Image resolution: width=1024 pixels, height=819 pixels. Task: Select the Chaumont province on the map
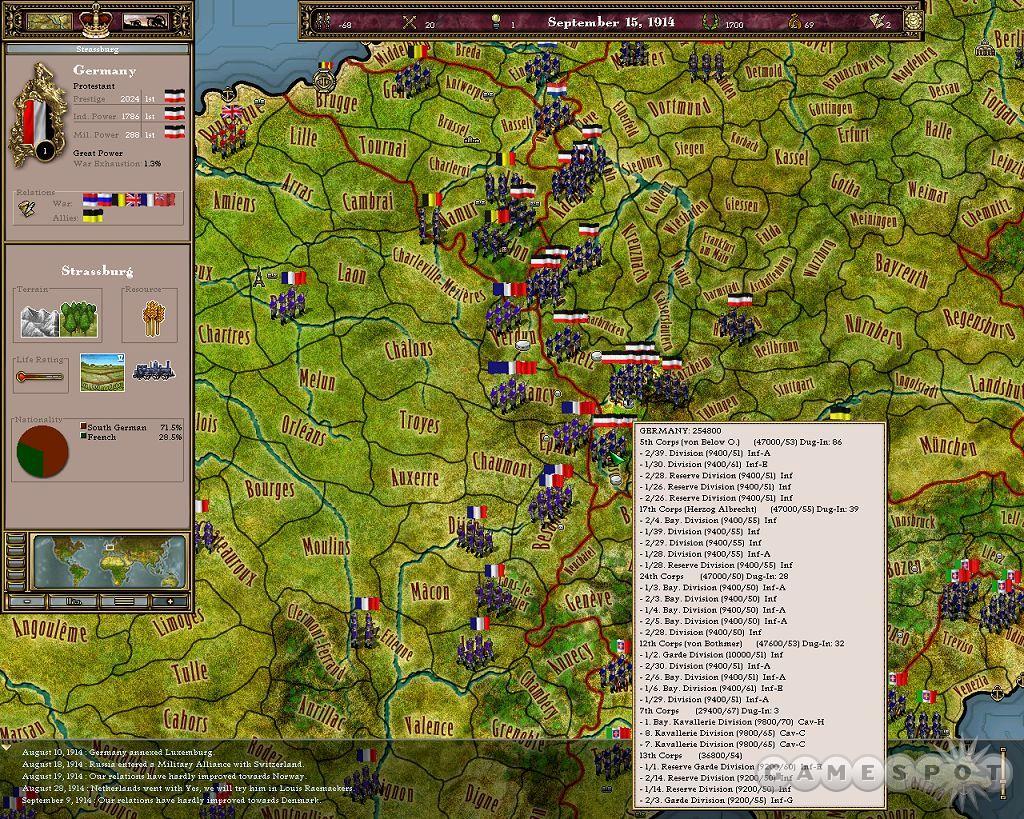[502, 463]
